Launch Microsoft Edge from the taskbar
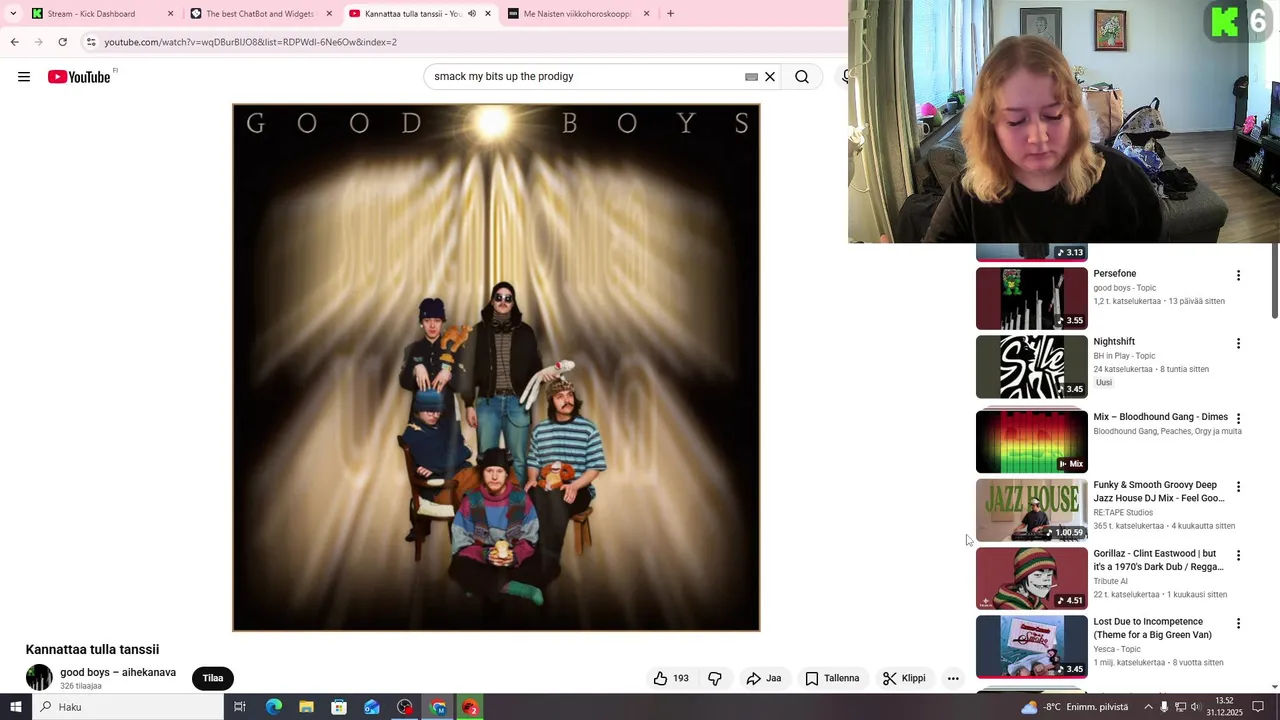 coord(273,707)
